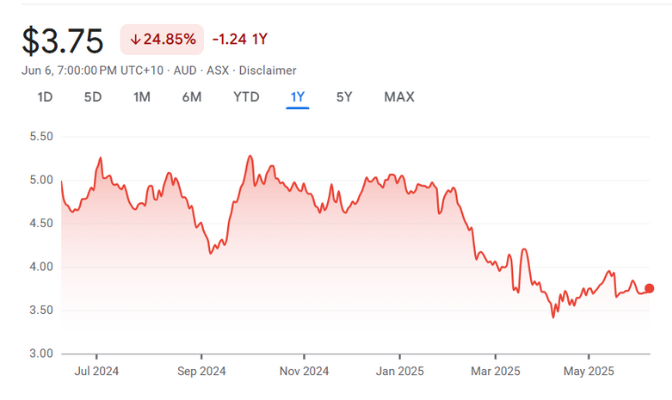
Task: Open the 5Y range tab
Action: [344, 97]
